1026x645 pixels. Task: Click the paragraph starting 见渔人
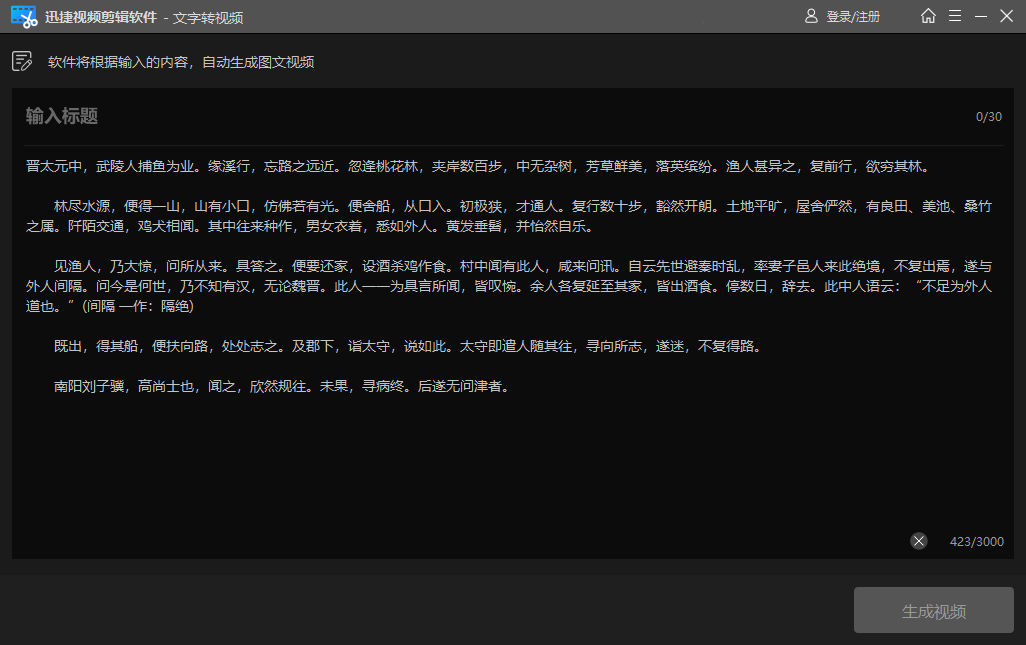(509, 287)
